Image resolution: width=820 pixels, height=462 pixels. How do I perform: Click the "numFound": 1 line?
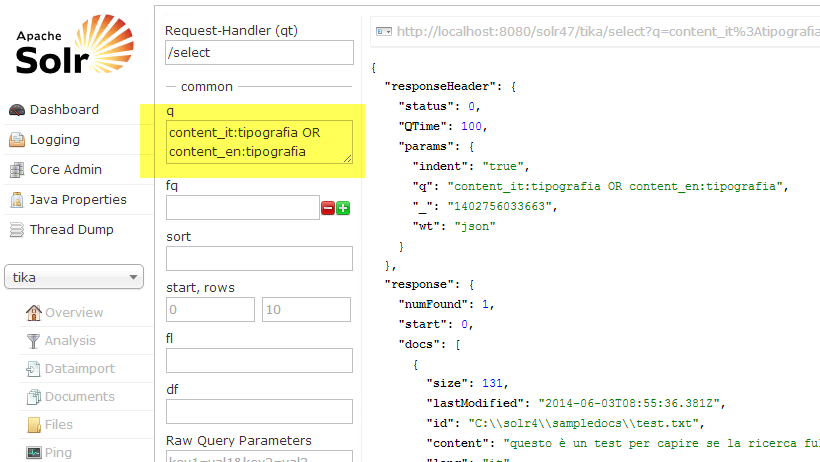446,305
